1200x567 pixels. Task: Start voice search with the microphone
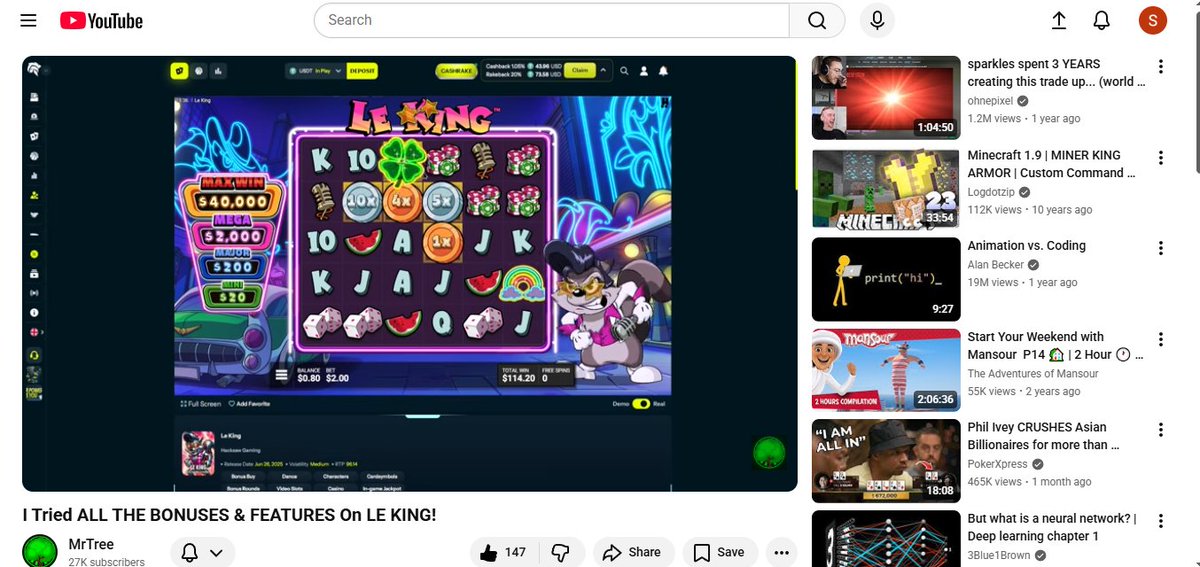[877, 20]
